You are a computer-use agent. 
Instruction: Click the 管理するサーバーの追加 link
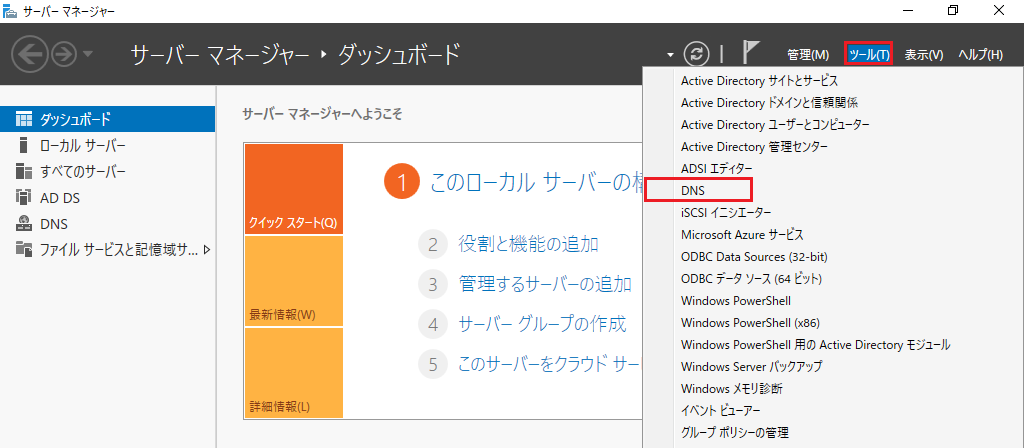[545, 284]
